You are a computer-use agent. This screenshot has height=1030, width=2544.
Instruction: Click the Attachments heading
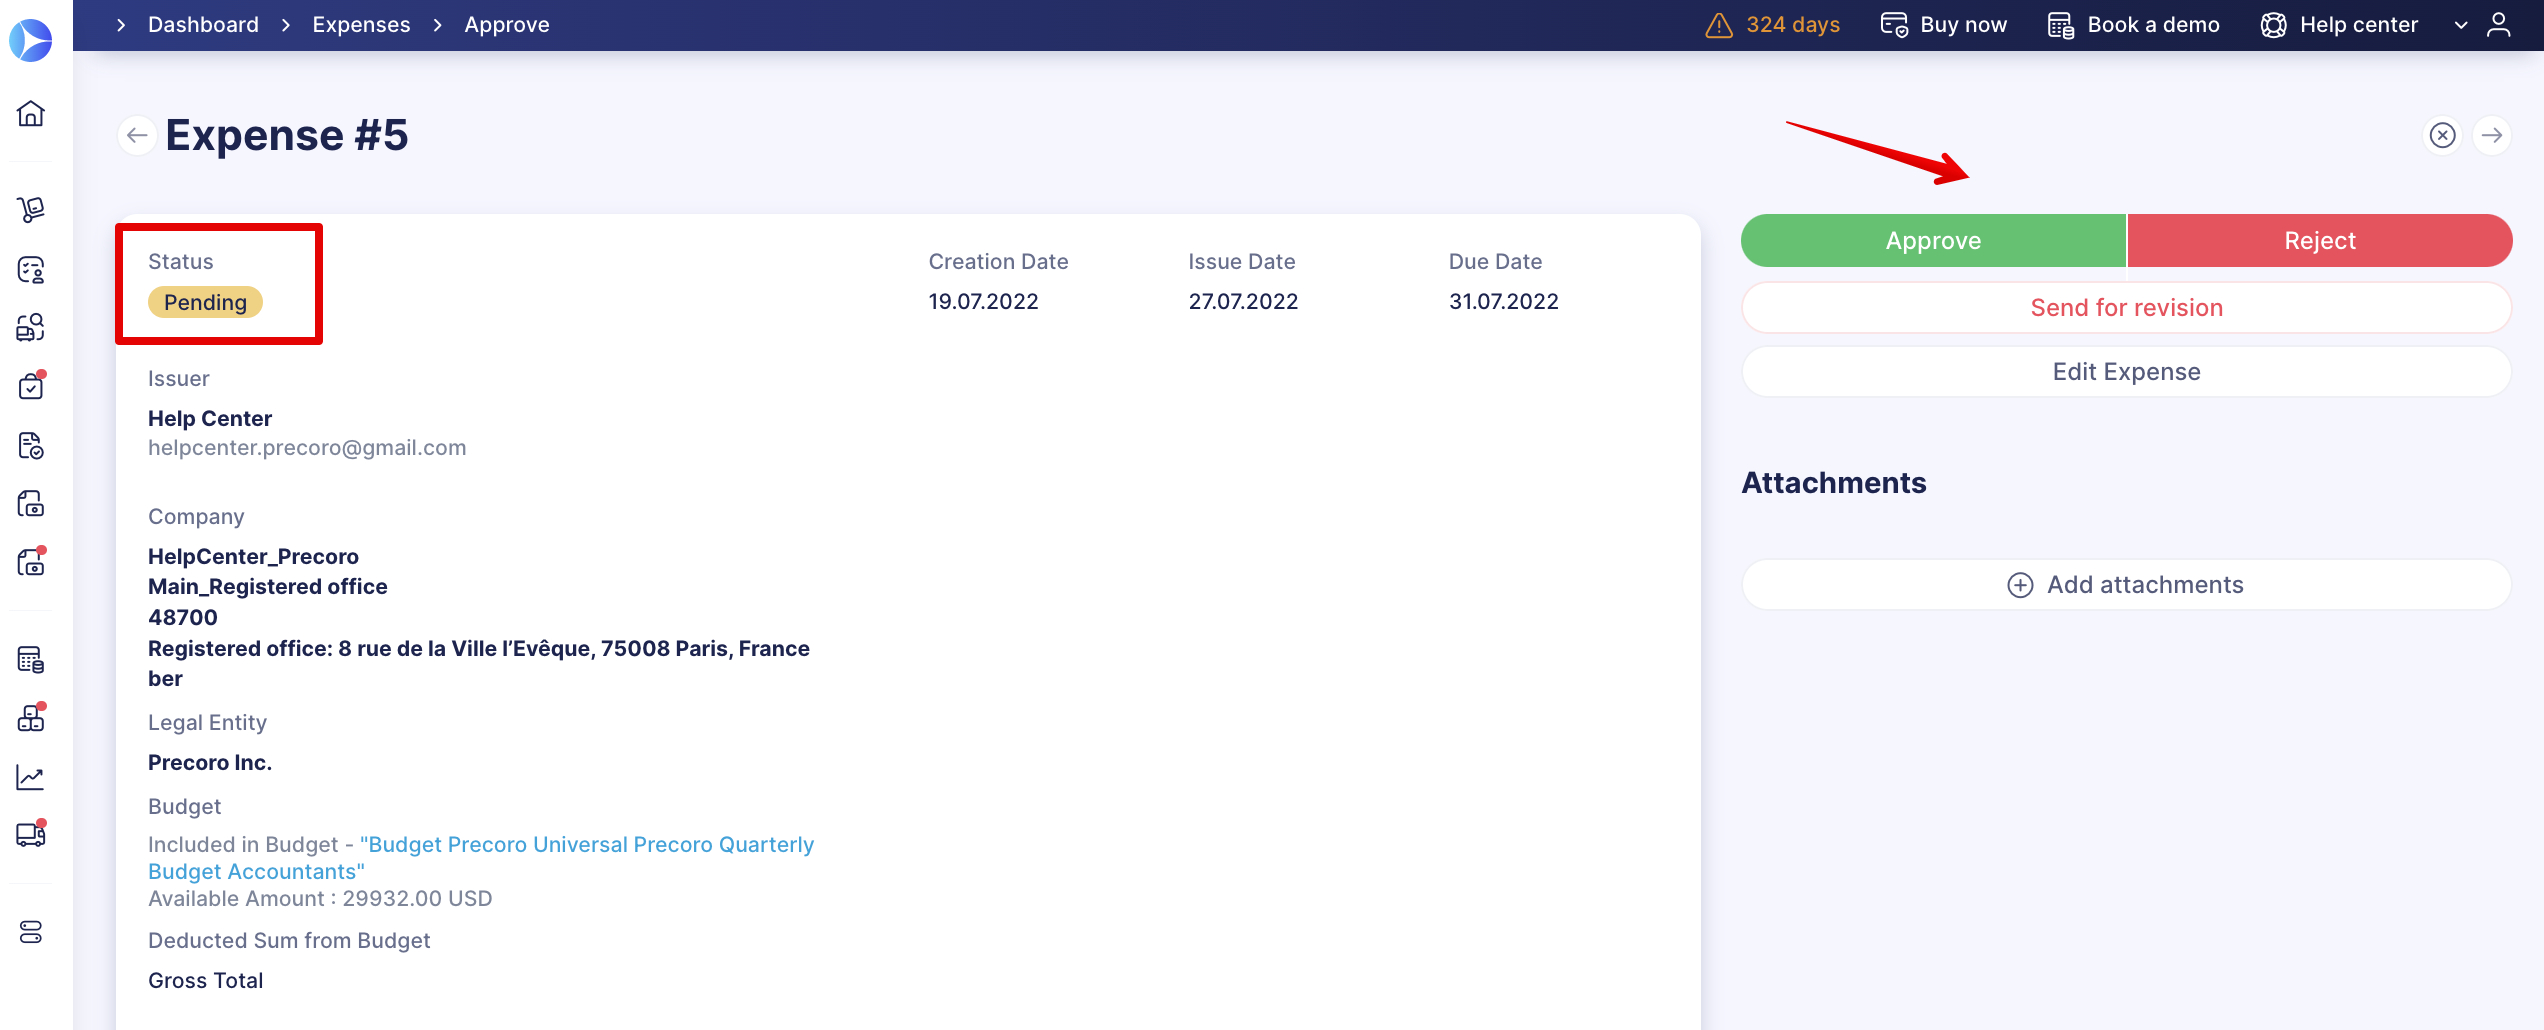coord(1834,483)
